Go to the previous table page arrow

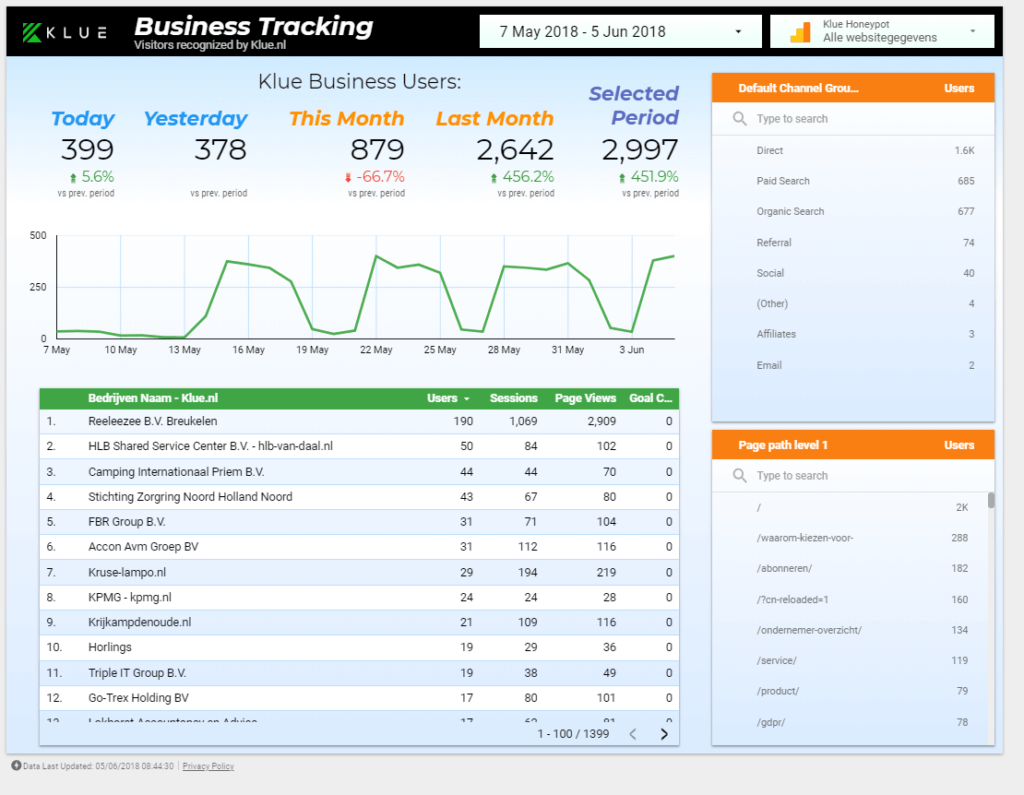(632, 734)
